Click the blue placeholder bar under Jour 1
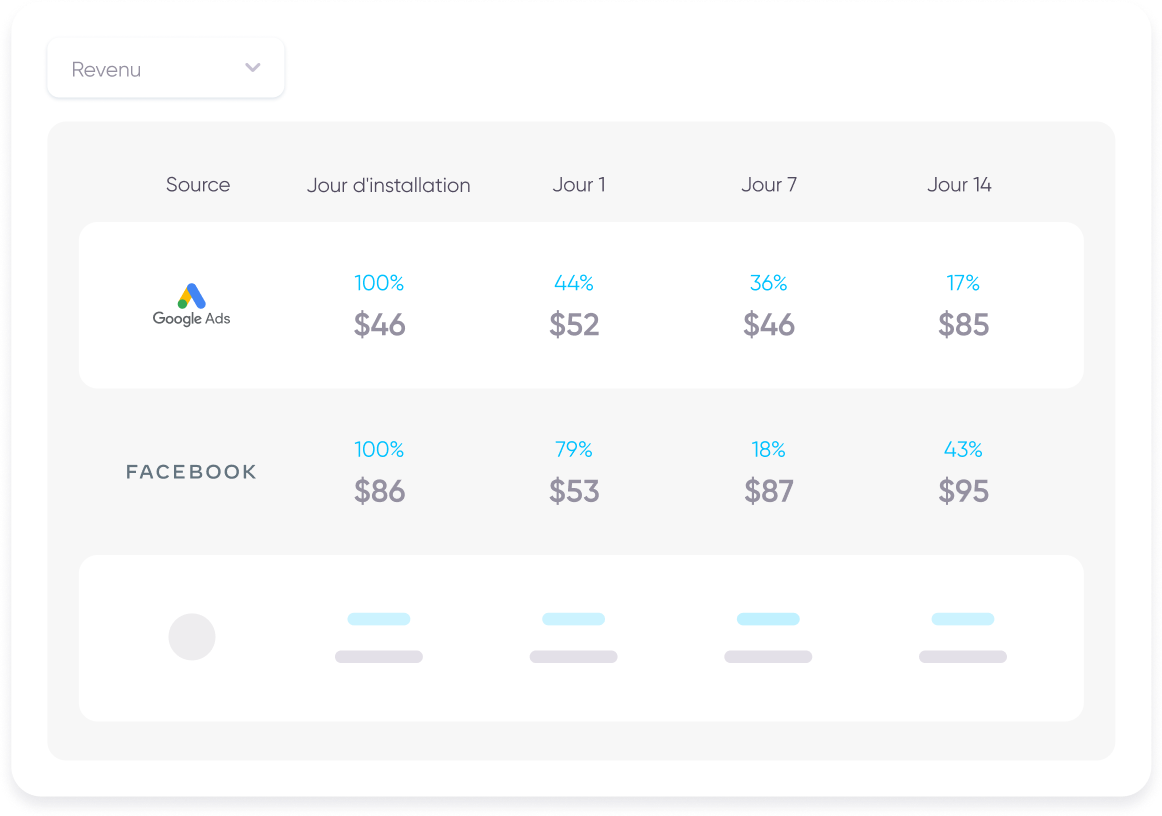This screenshot has height=816, width=1162. 573,619
